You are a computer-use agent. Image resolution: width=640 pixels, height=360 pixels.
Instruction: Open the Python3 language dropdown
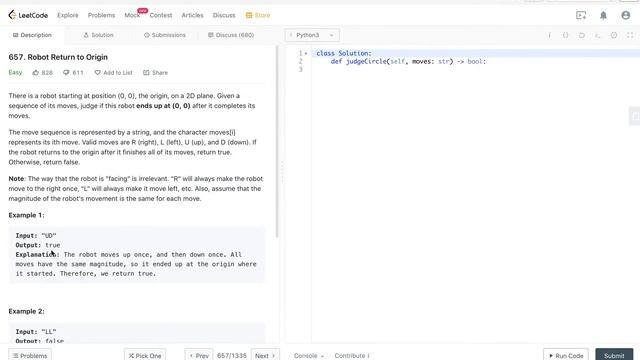[x=312, y=35]
